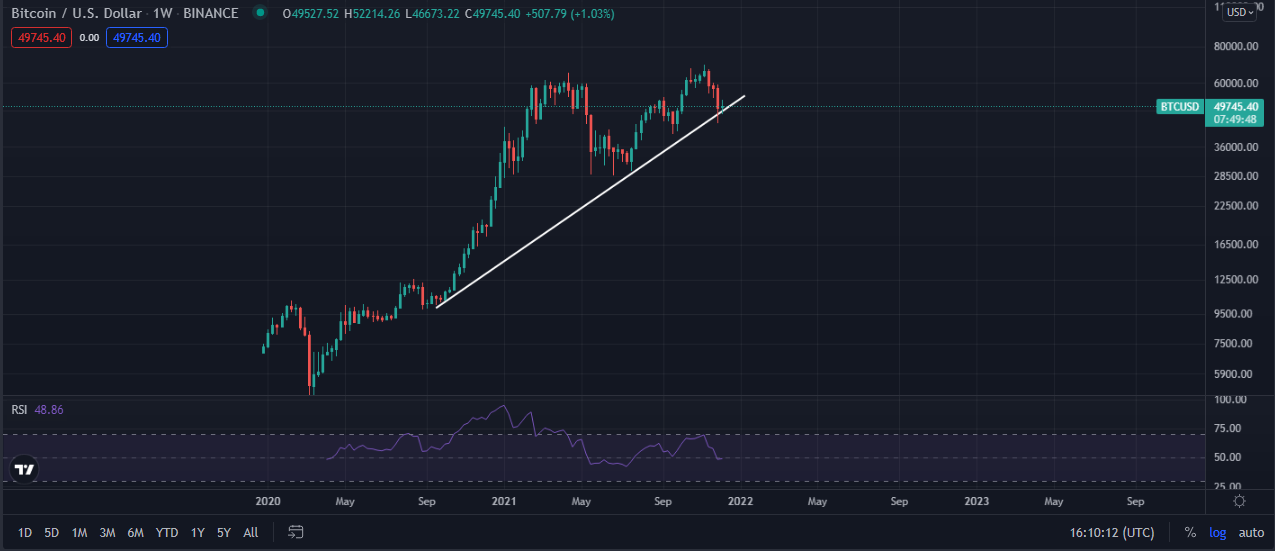The image size is (1275, 551).
Task: Select the 6M time range
Action: pyautogui.click(x=135, y=532)
